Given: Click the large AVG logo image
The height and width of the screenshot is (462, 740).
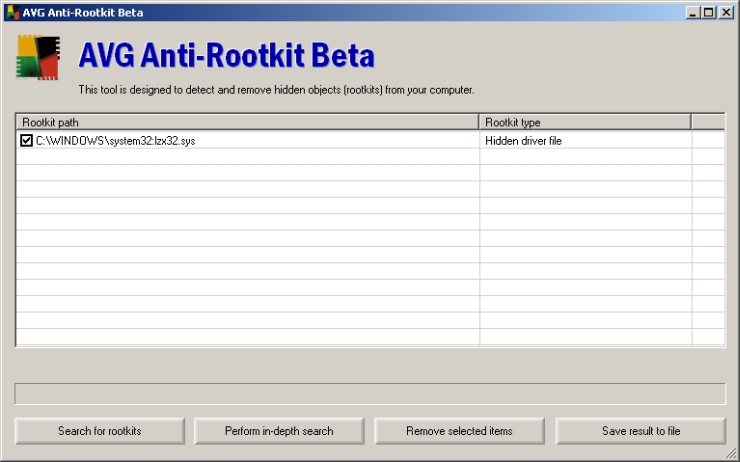Looking at the screenshot, I should [x=38, y=58].
